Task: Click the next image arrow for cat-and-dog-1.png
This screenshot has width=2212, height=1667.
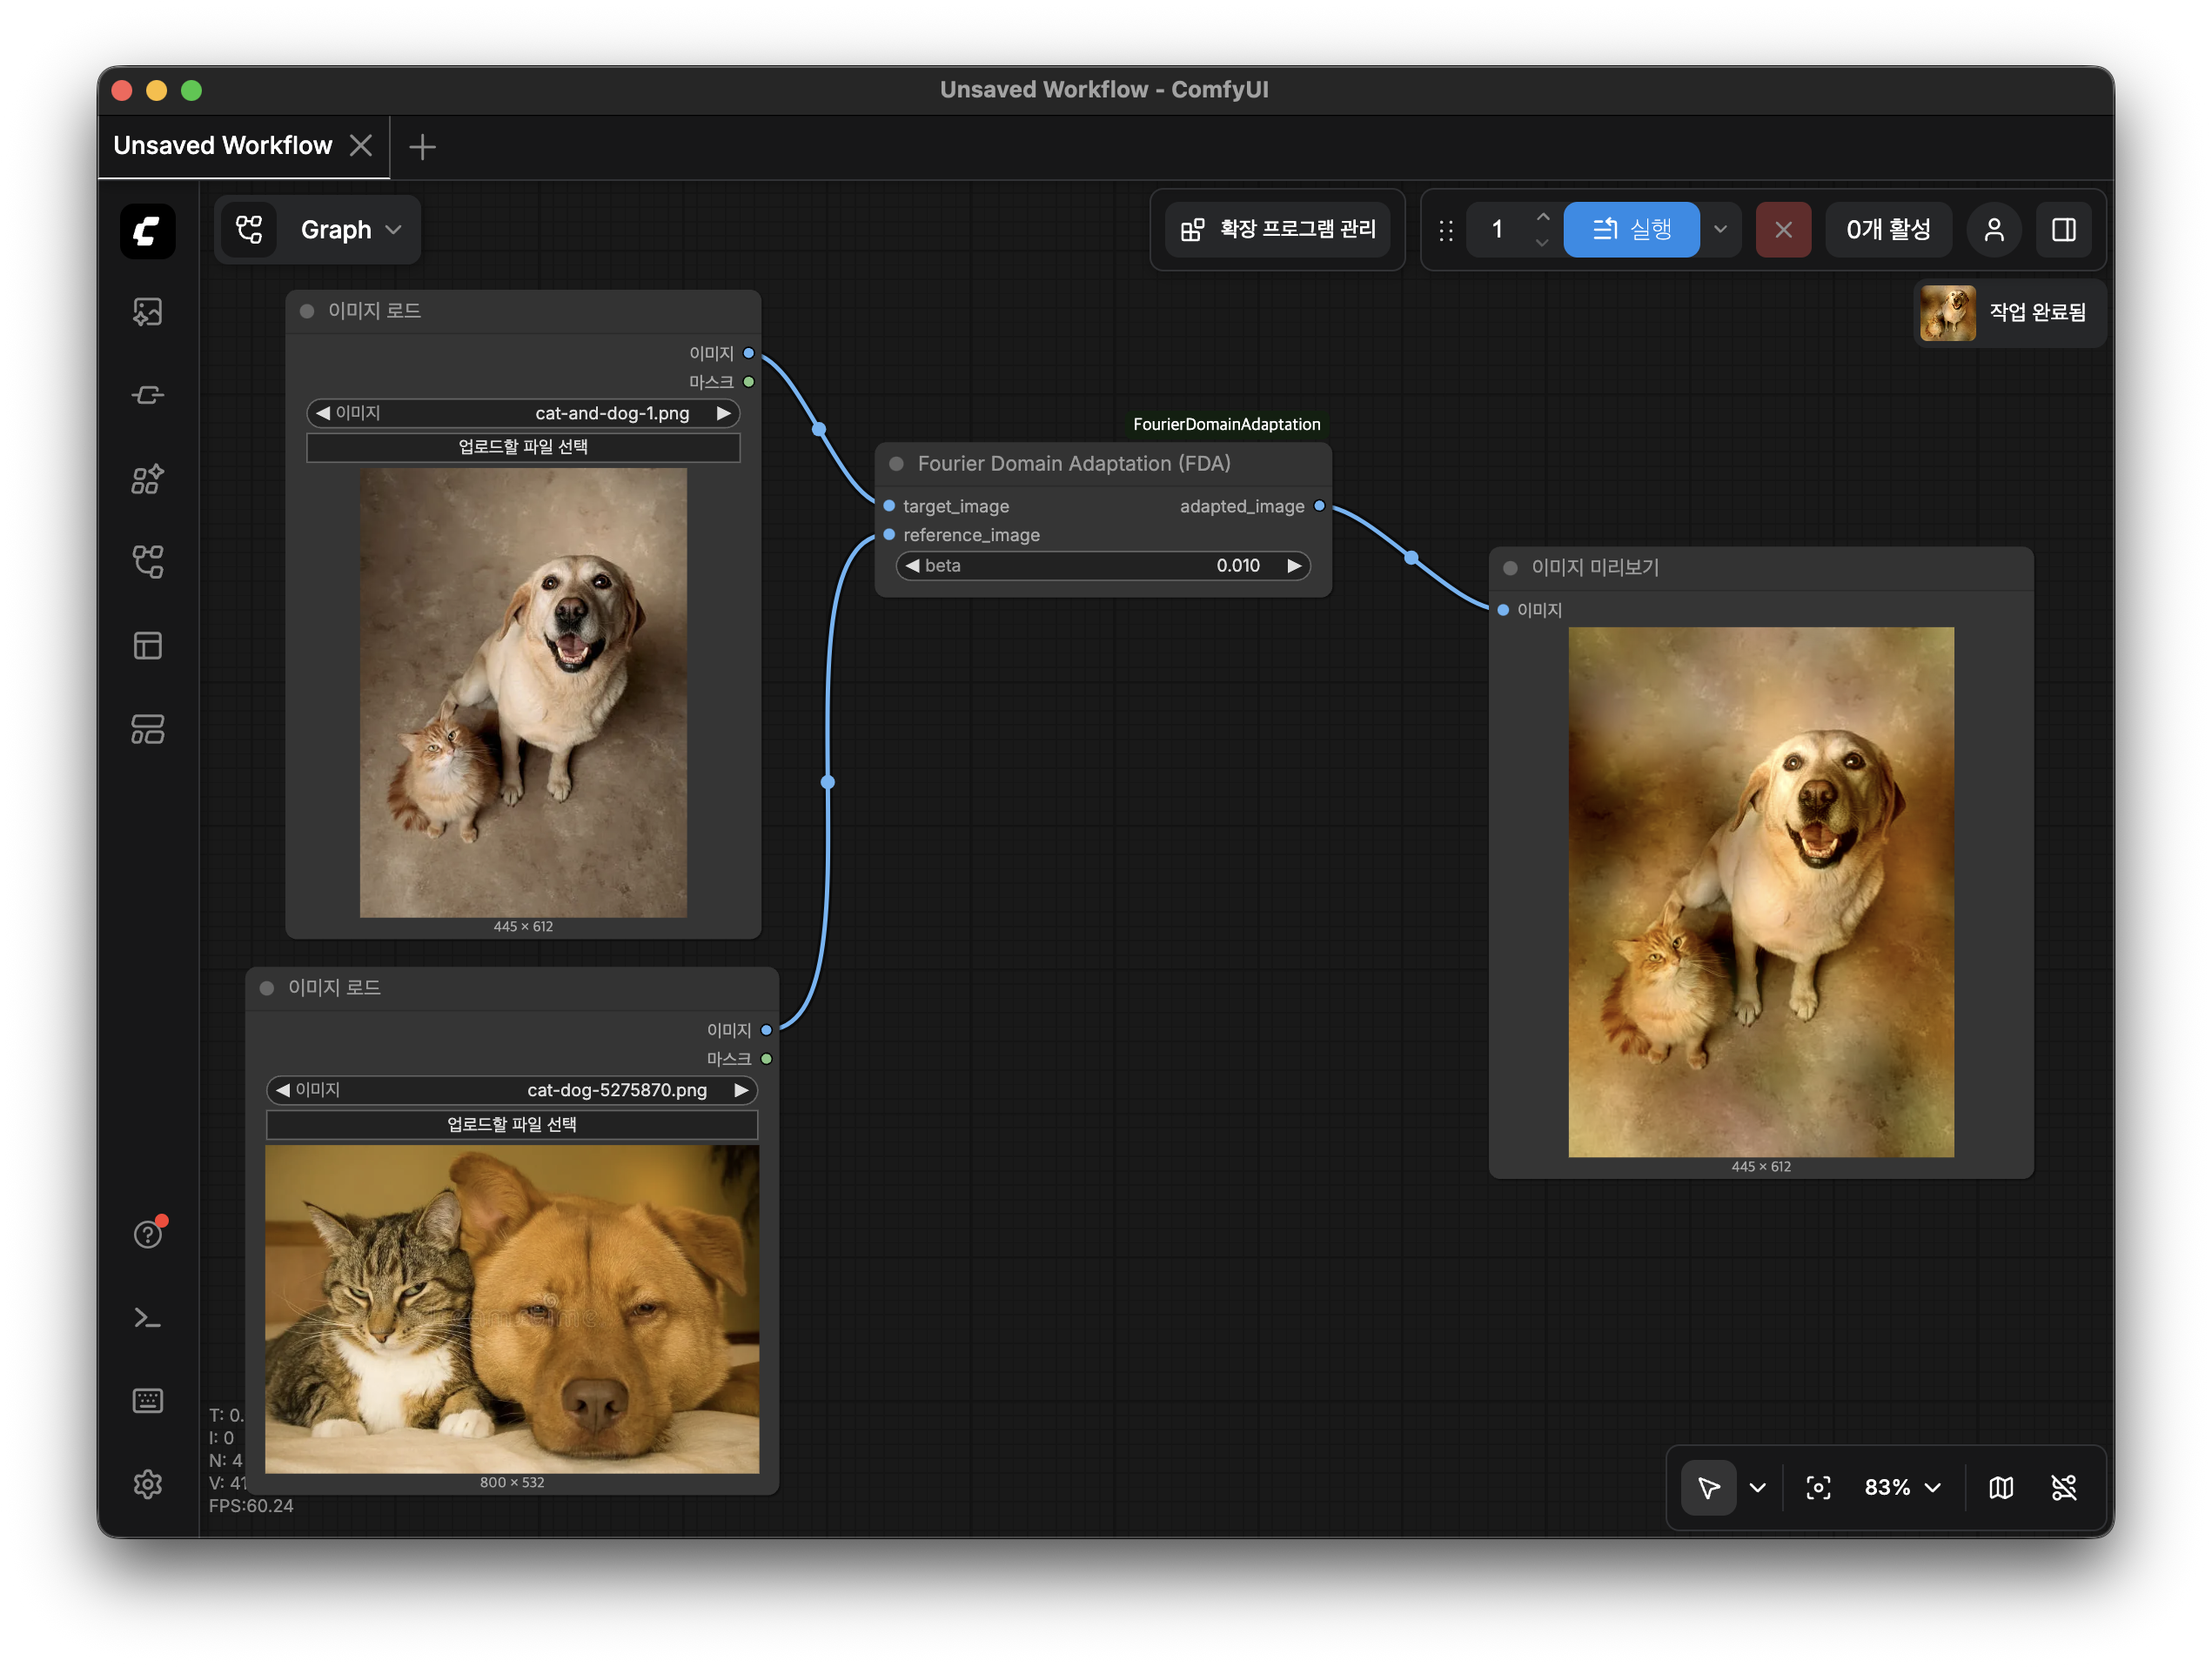Action: (723, 413)
